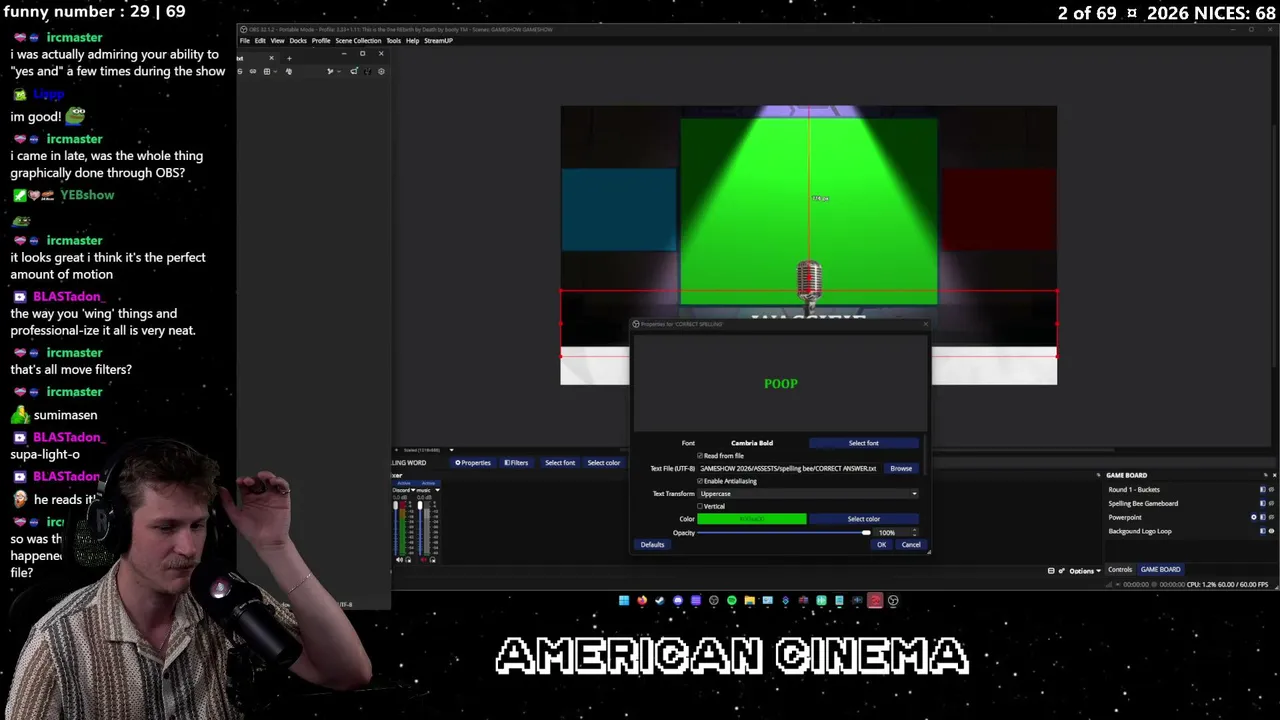Open the Options dropdown in the dock bar
Image resolution: width=1280 pixels, height=720 pixels.
point(1084,570)
